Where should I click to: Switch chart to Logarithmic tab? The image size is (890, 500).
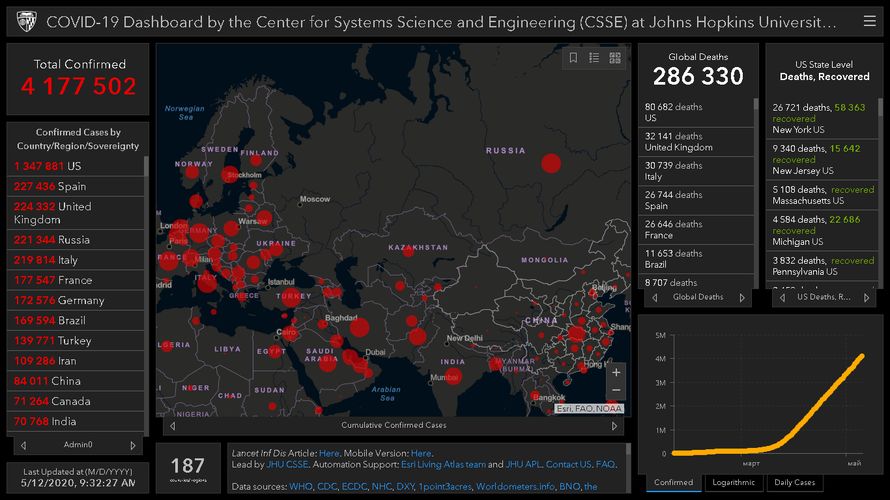tap(734, 482)
